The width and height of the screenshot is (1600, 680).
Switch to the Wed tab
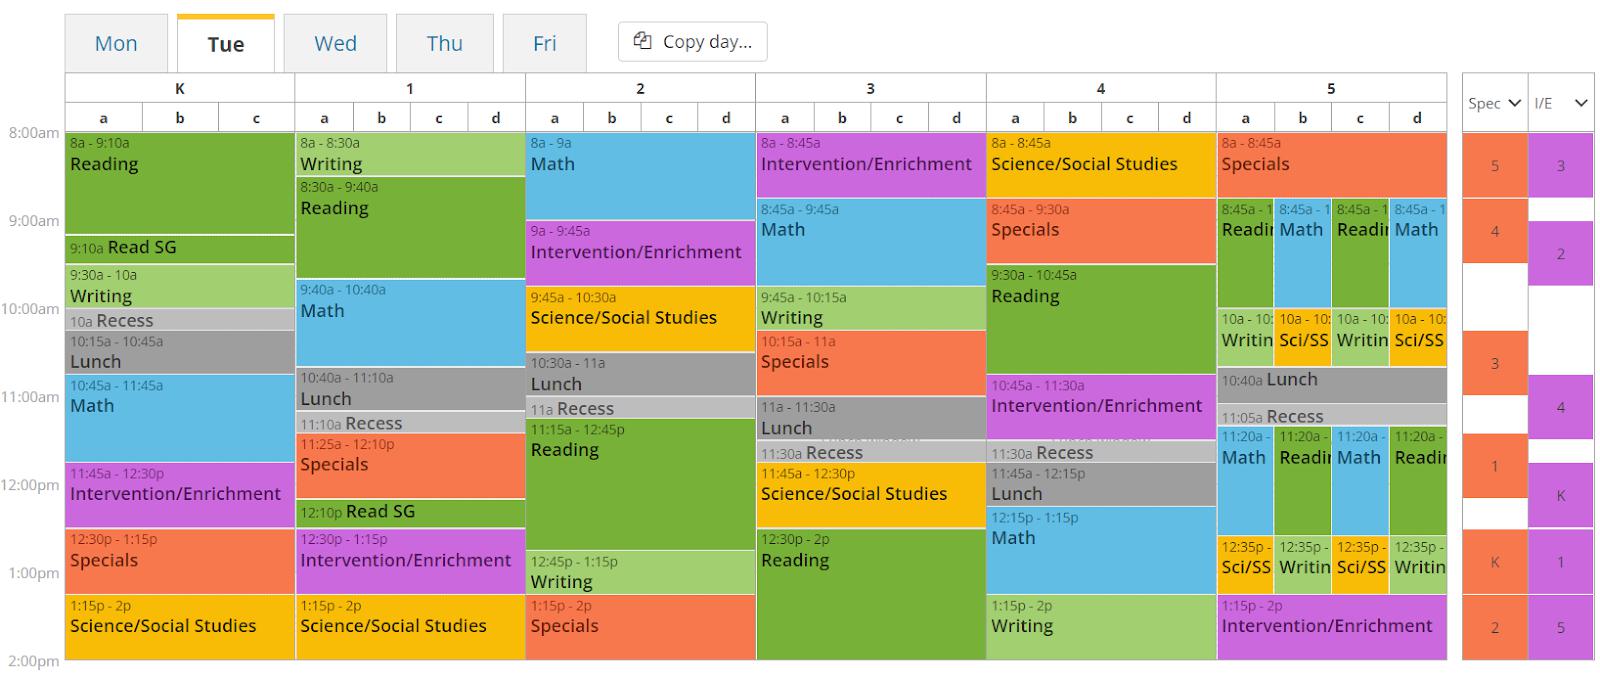coord(335,43)
